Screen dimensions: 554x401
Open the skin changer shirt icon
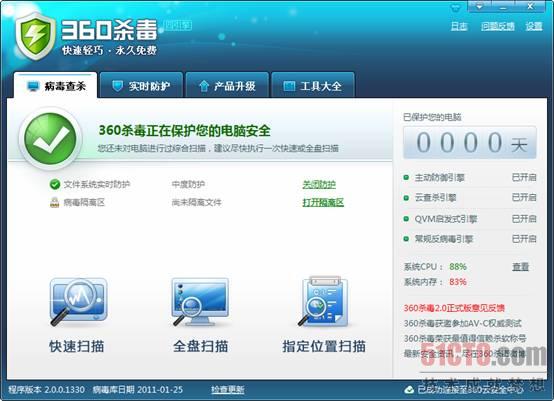[x=456, y=7]
